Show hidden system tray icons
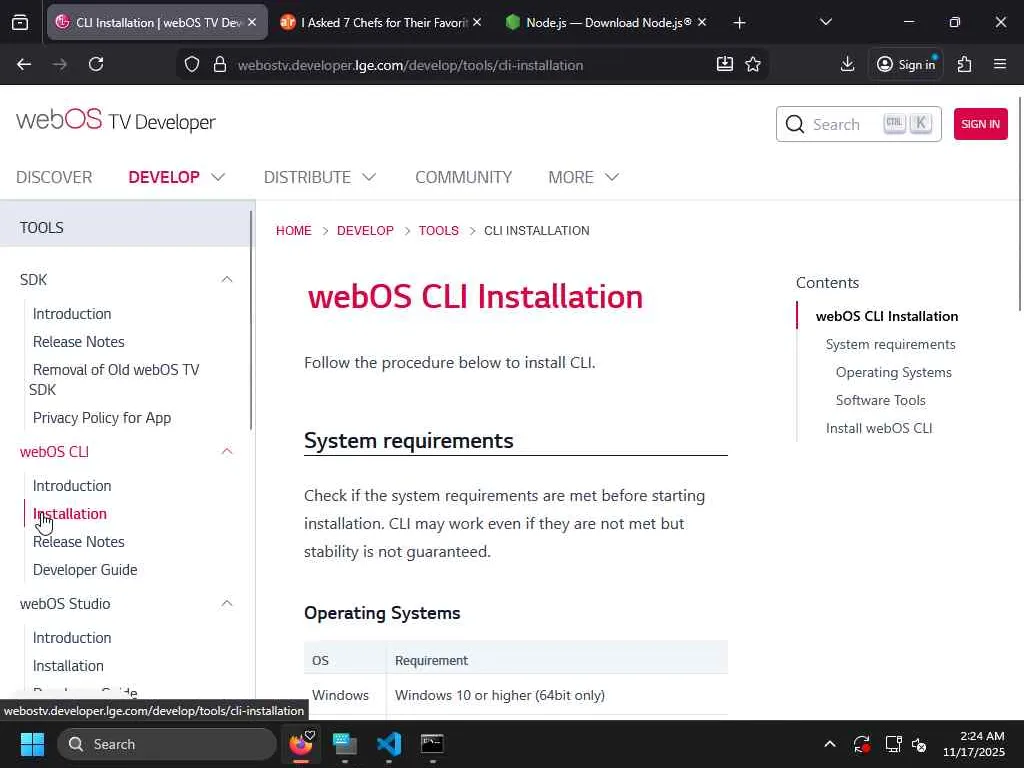This screenshot has height=768, width=1024. (829, 744)
